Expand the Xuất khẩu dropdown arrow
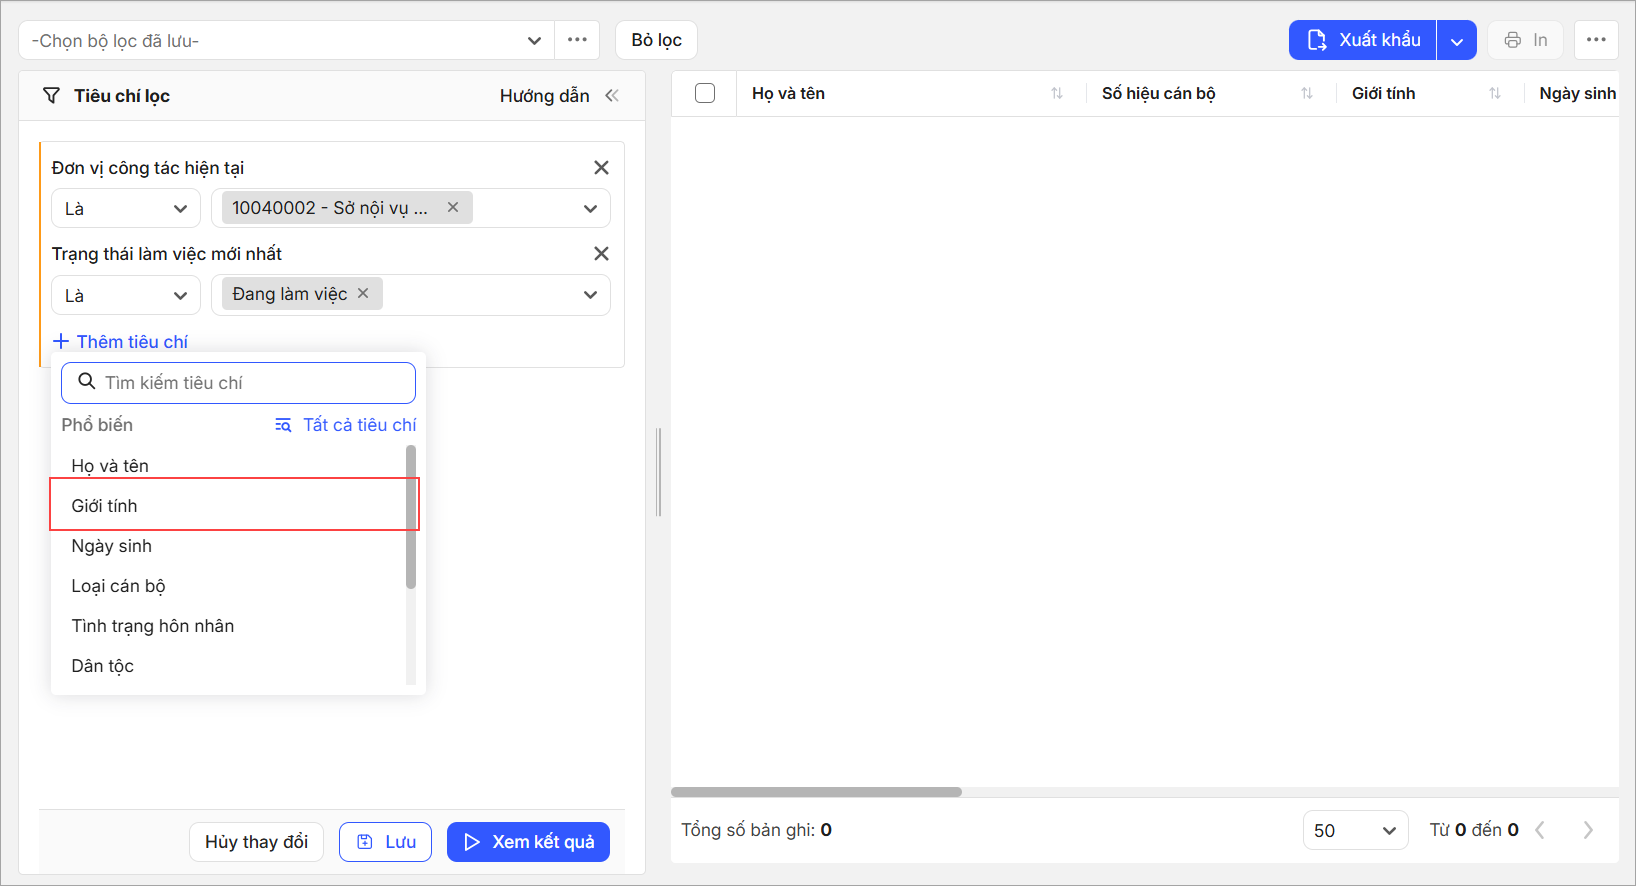The height and width of the screenshot is (886, 1636). (1457, 41)
